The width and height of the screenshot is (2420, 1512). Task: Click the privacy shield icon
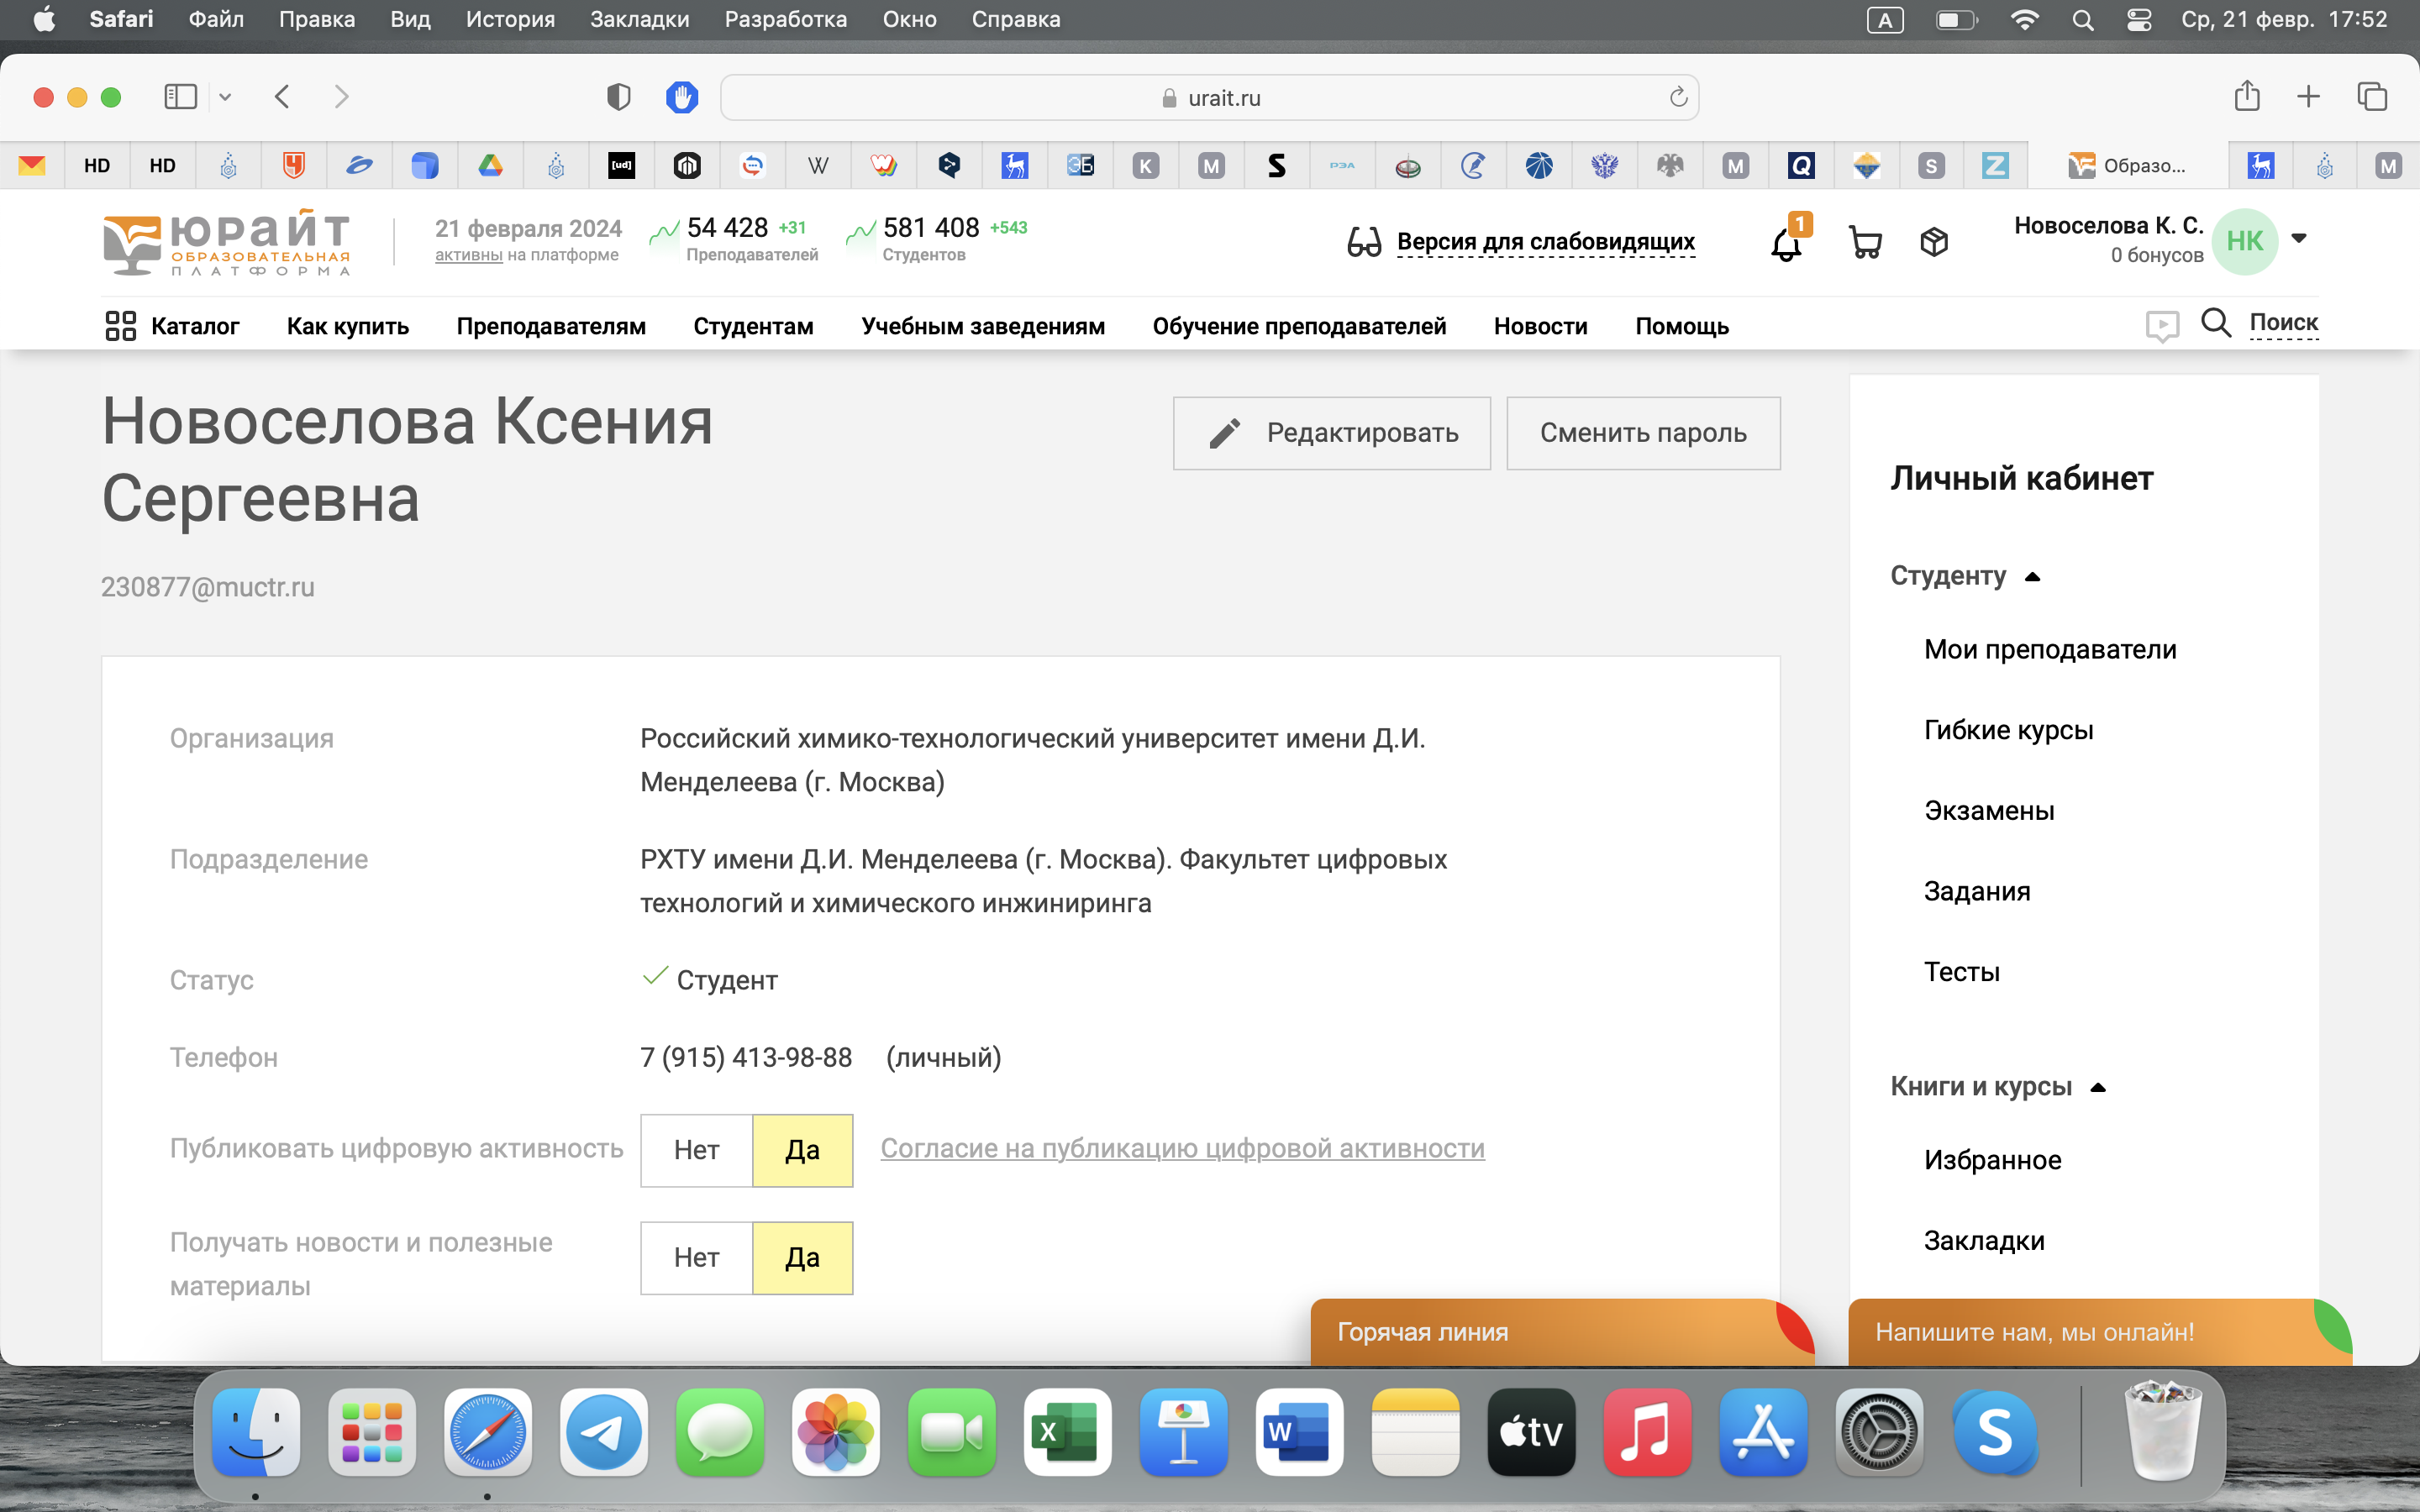click(x=619, y=97)
